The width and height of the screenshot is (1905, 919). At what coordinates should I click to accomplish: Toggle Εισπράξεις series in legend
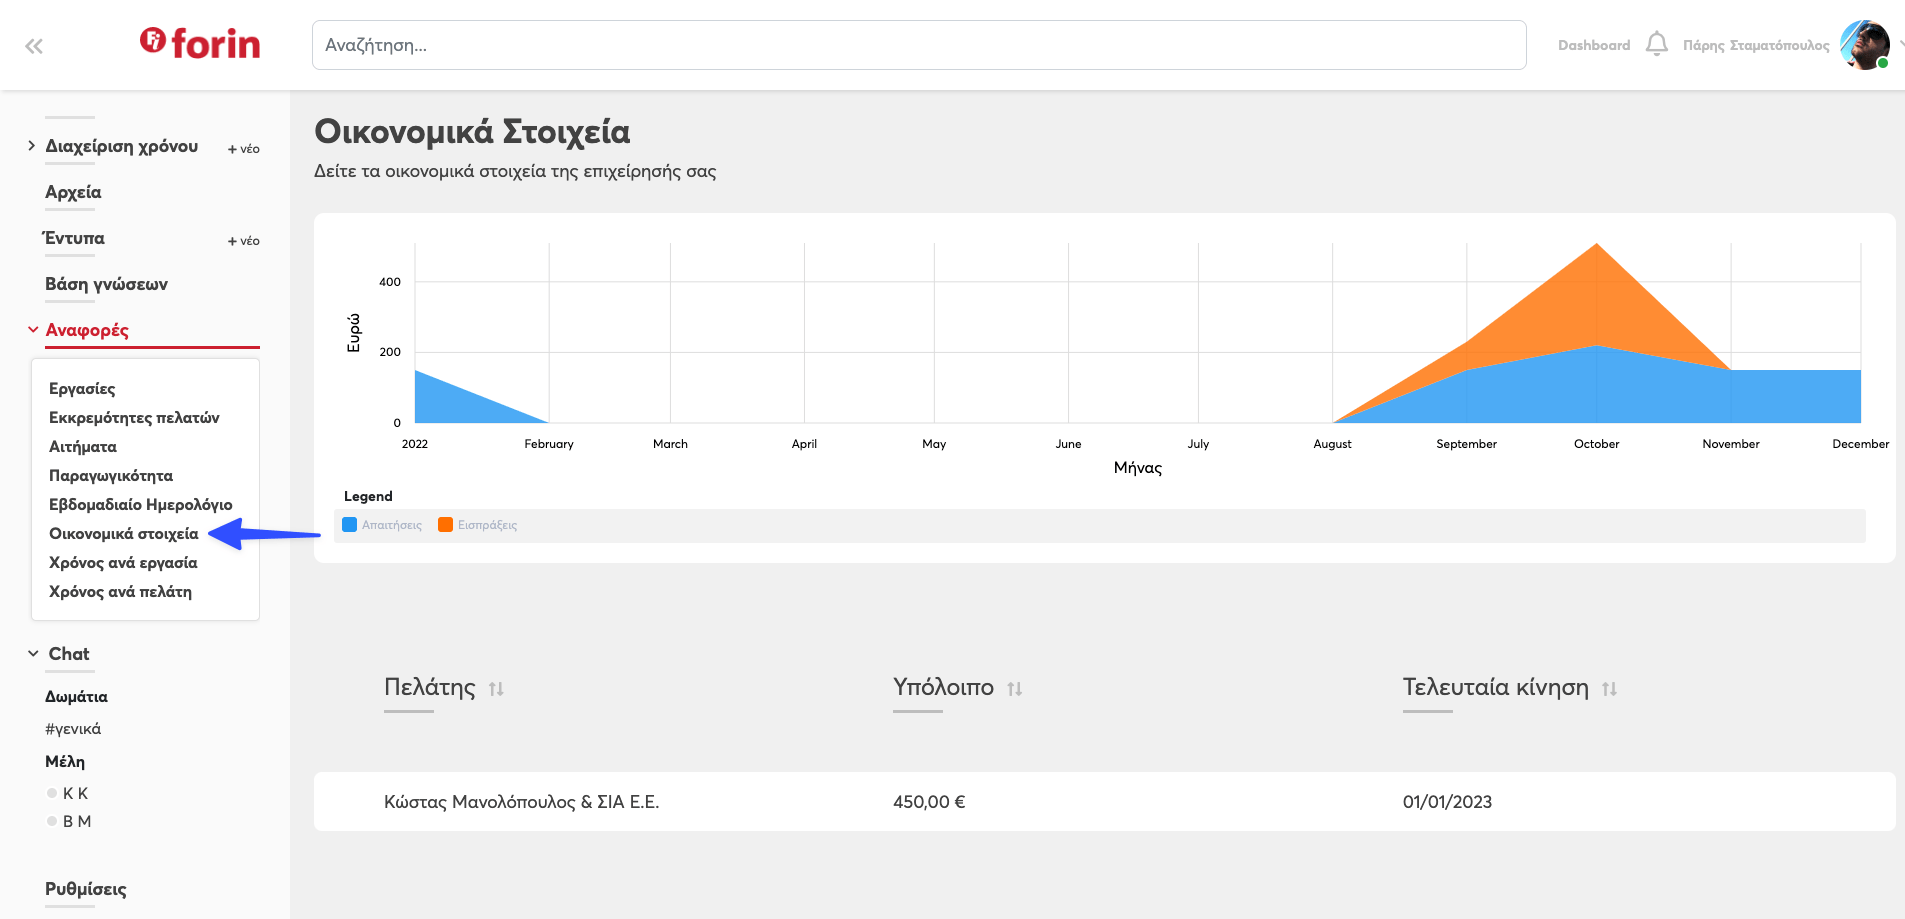coord(478,525)
